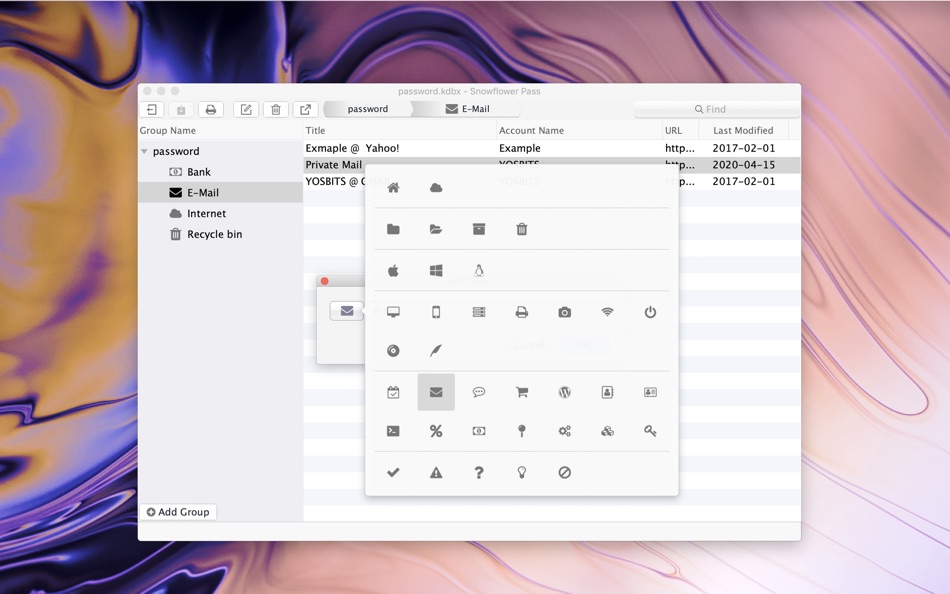The width and height of the screenshot is (950, 594).
Task: Choose the Windows logo icon
Action: point(436,270)
